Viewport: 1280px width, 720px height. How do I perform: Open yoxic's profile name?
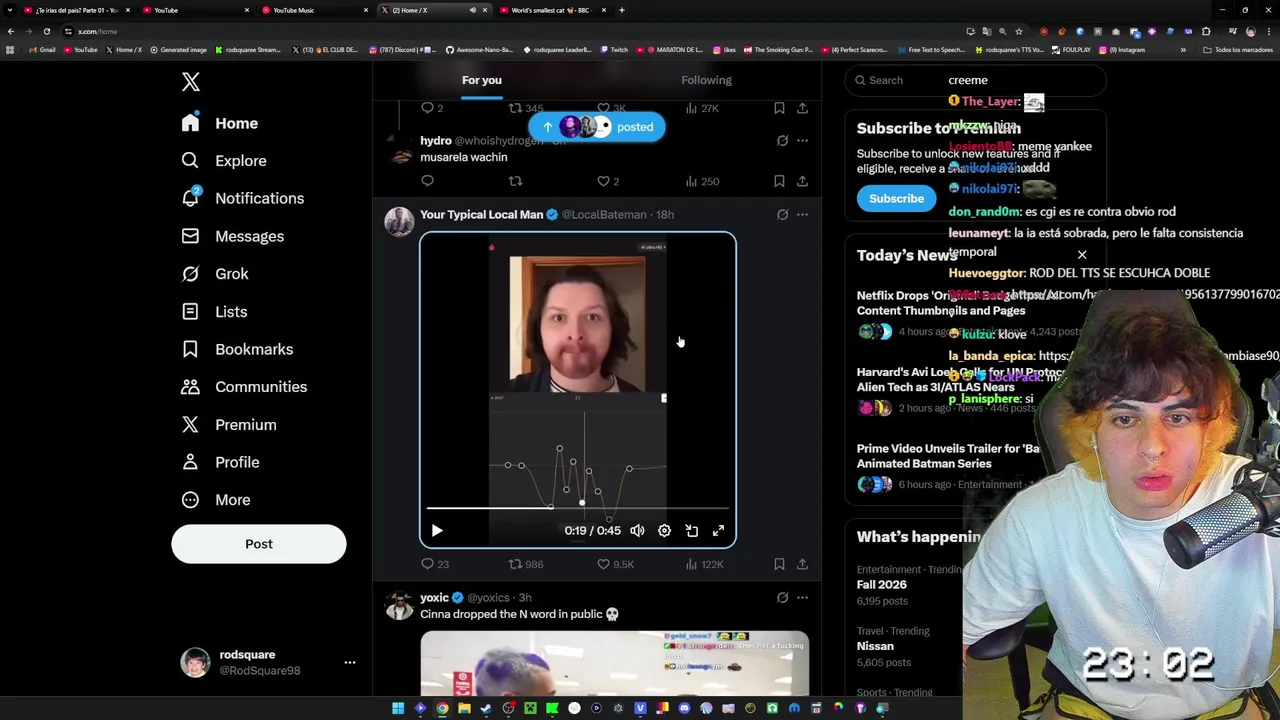[x=434, y=598]
